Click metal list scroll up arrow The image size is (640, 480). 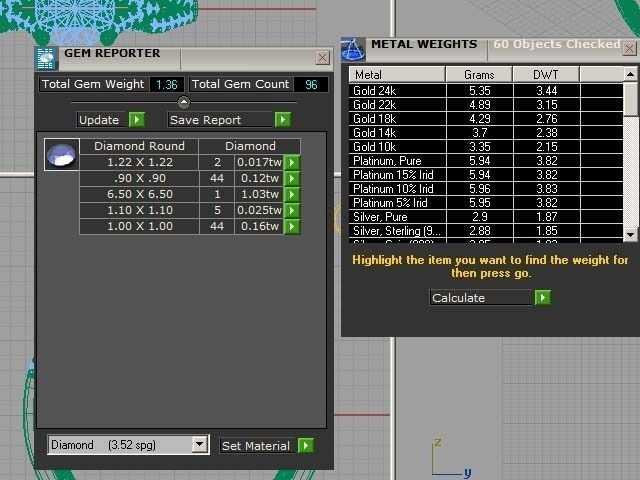point(630,74)
